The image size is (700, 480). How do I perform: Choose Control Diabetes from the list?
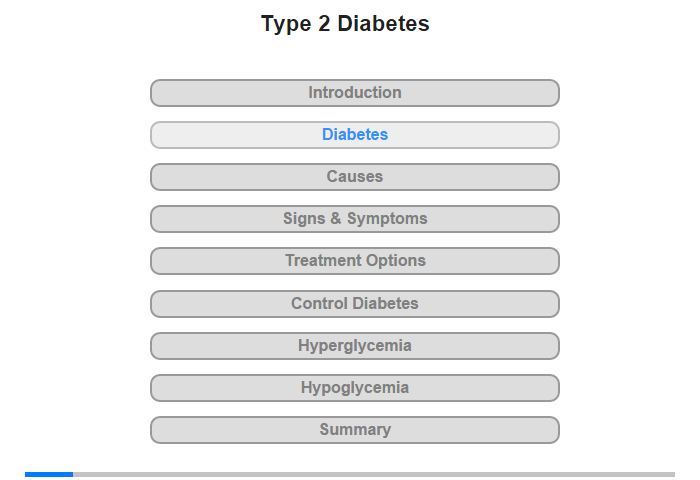coord(354,303)
